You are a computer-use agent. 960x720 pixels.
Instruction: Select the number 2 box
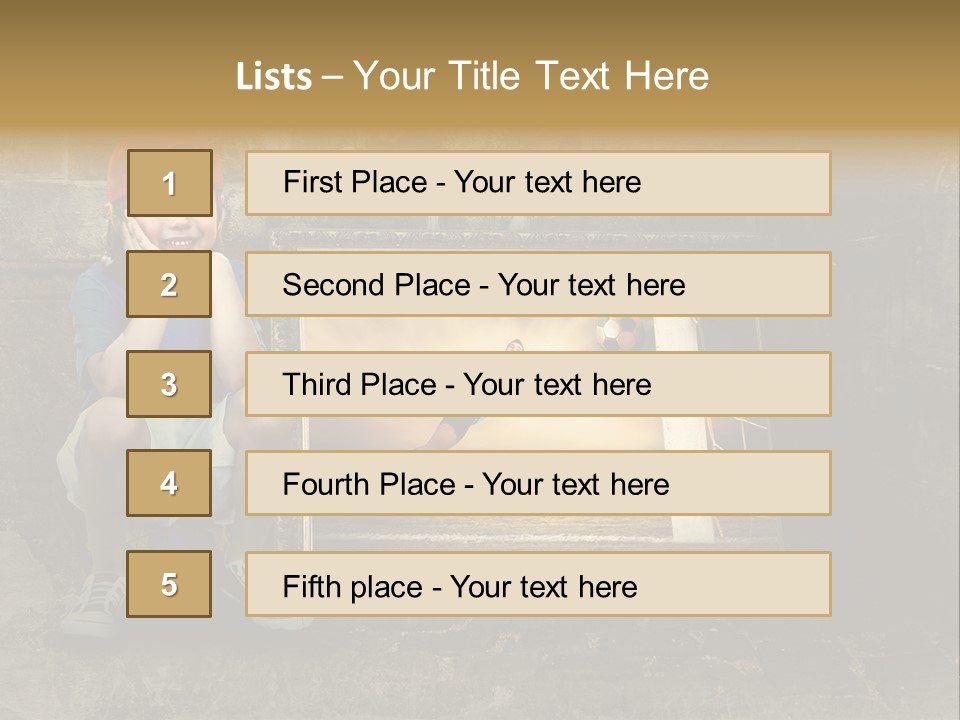click(x=169, y=284)
